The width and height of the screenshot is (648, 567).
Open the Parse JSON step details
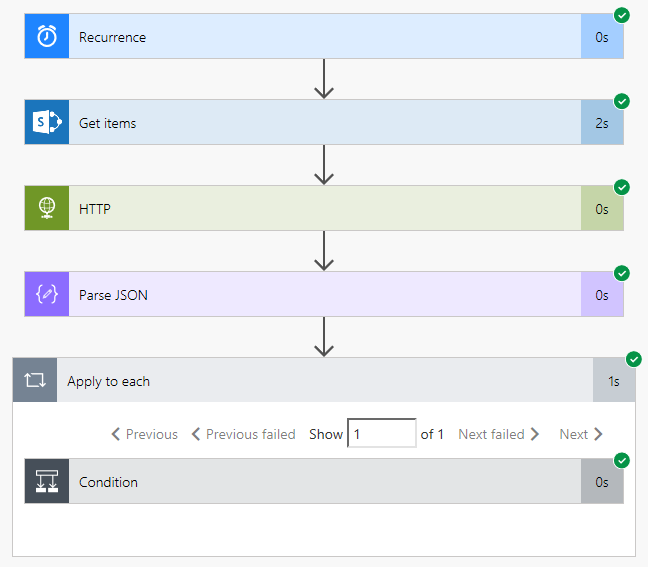320,295
